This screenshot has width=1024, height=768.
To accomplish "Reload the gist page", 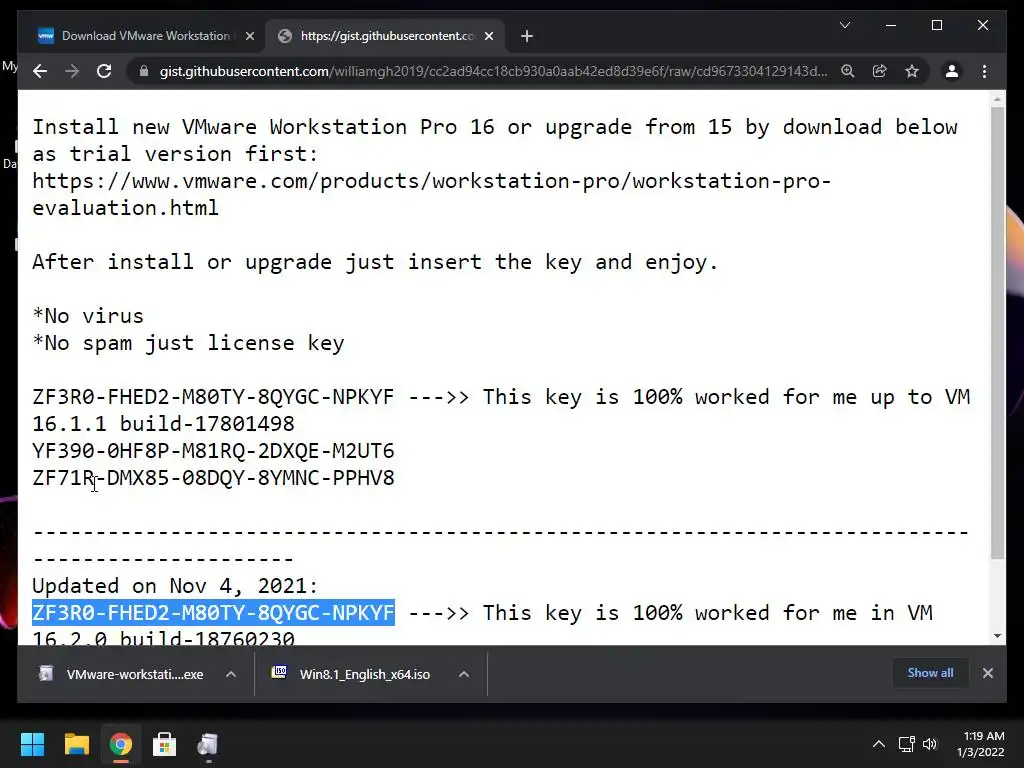I will point(104,71).
